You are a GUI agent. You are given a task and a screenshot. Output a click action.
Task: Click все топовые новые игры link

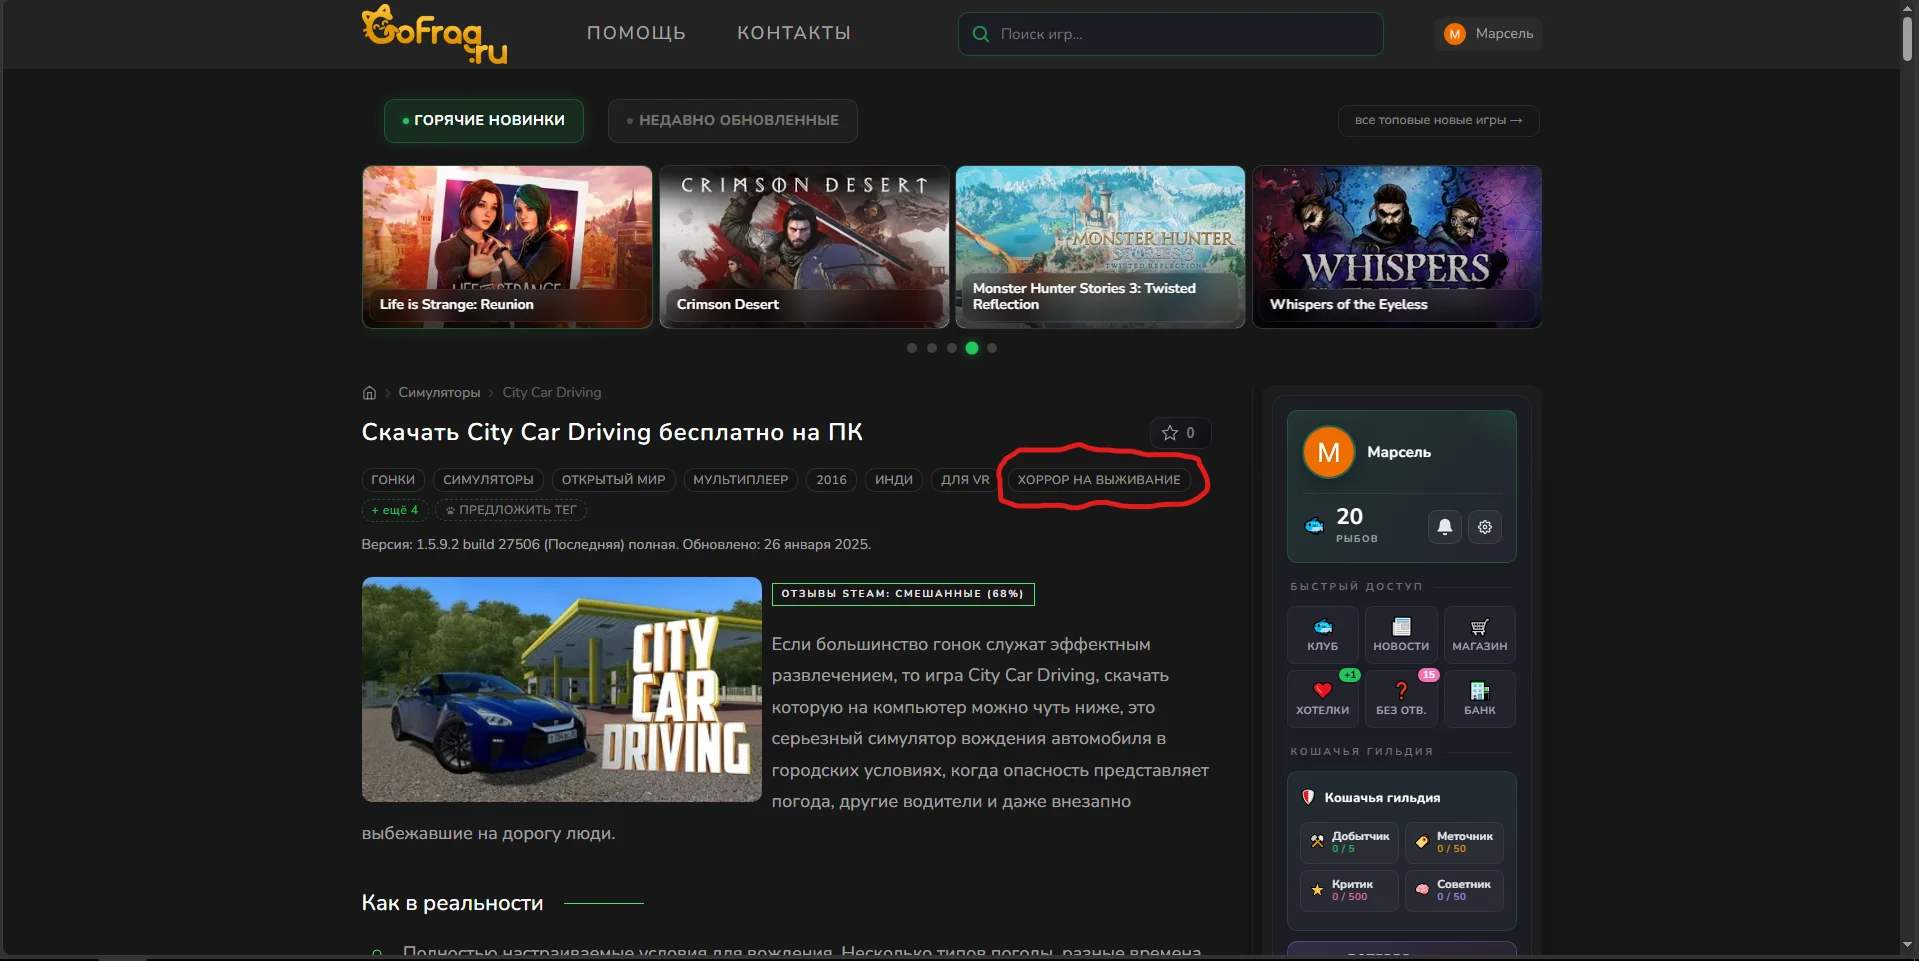[x=1438, y=121]
